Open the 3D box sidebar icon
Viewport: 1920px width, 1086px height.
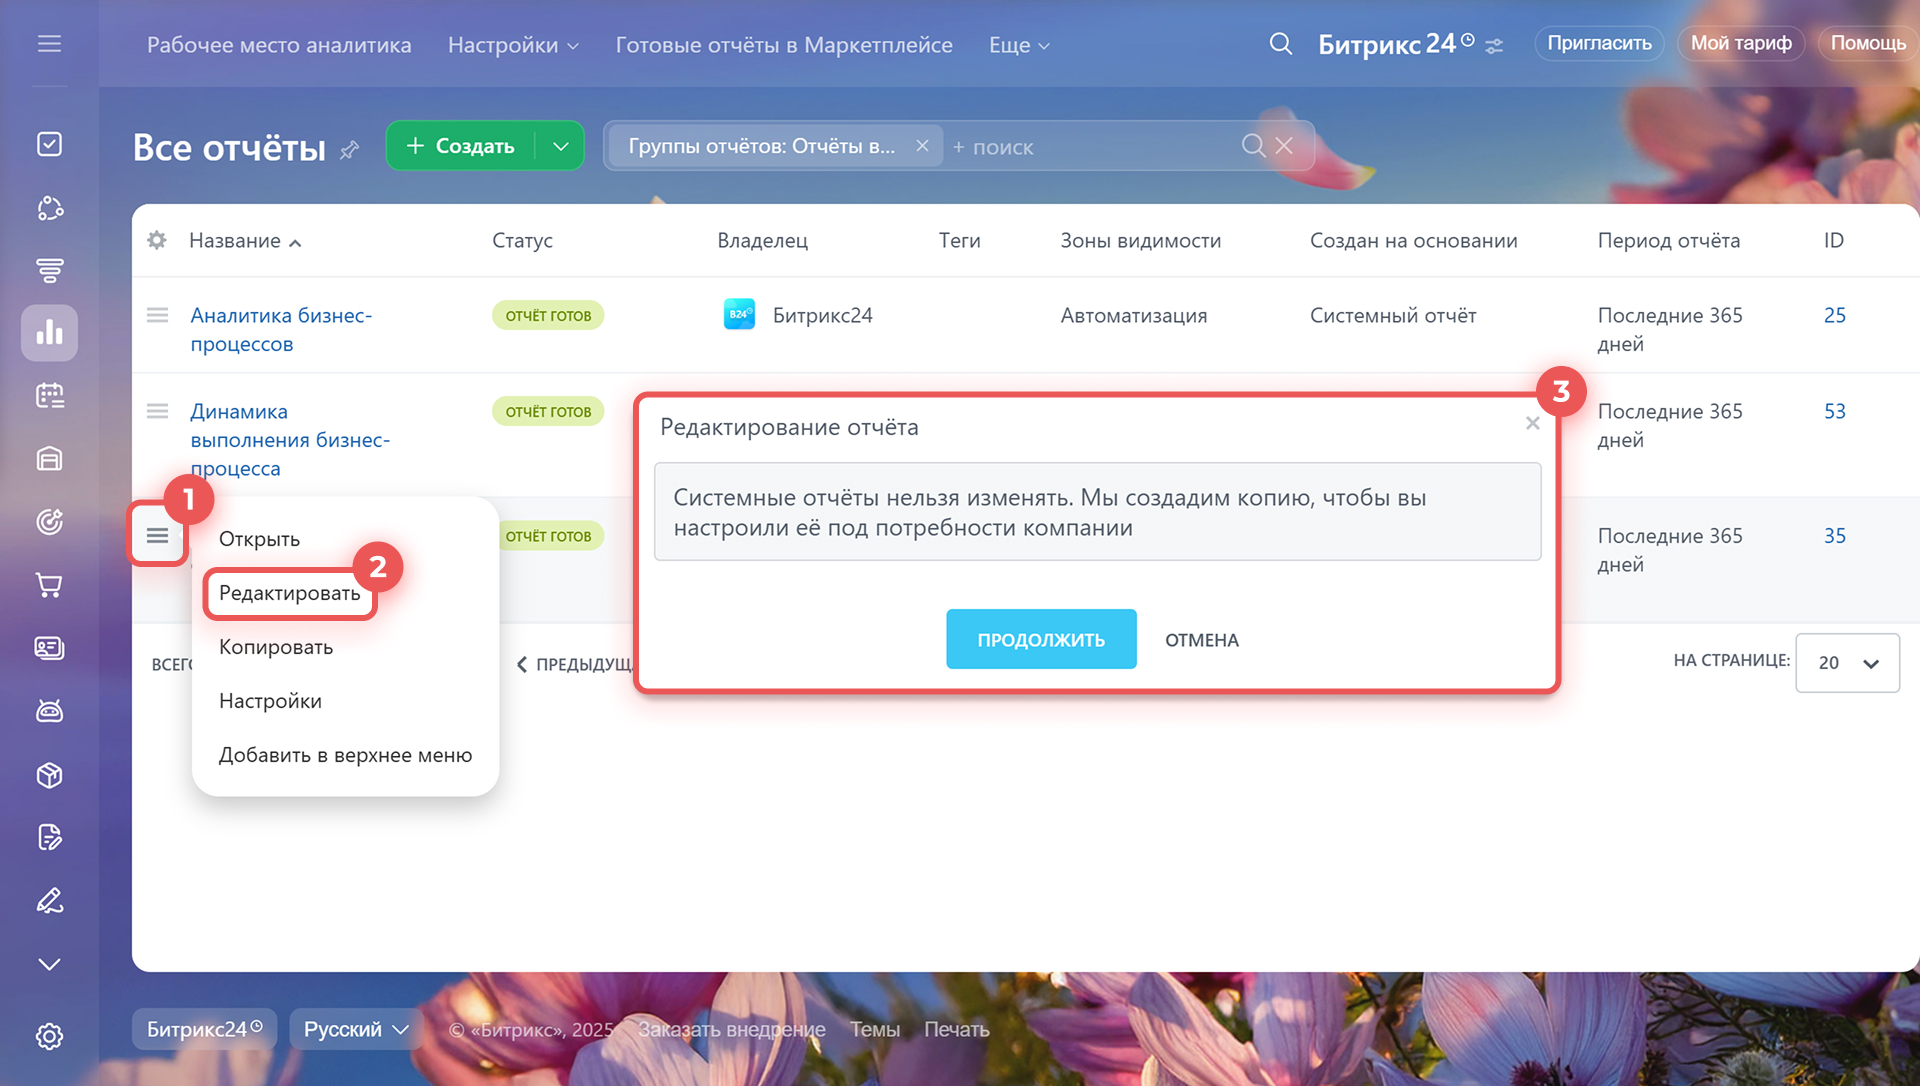[49, 775]
